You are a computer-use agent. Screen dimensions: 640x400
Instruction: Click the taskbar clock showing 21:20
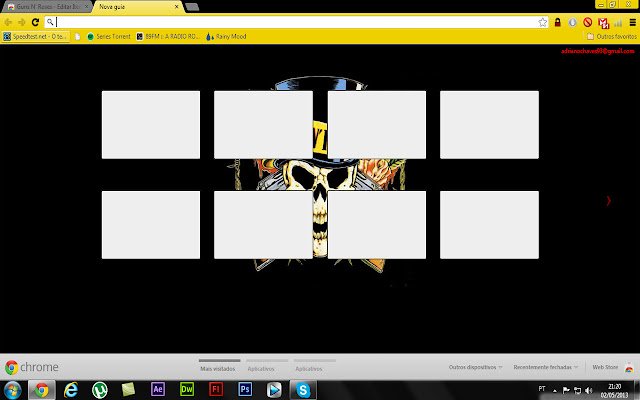pos(614,391)
